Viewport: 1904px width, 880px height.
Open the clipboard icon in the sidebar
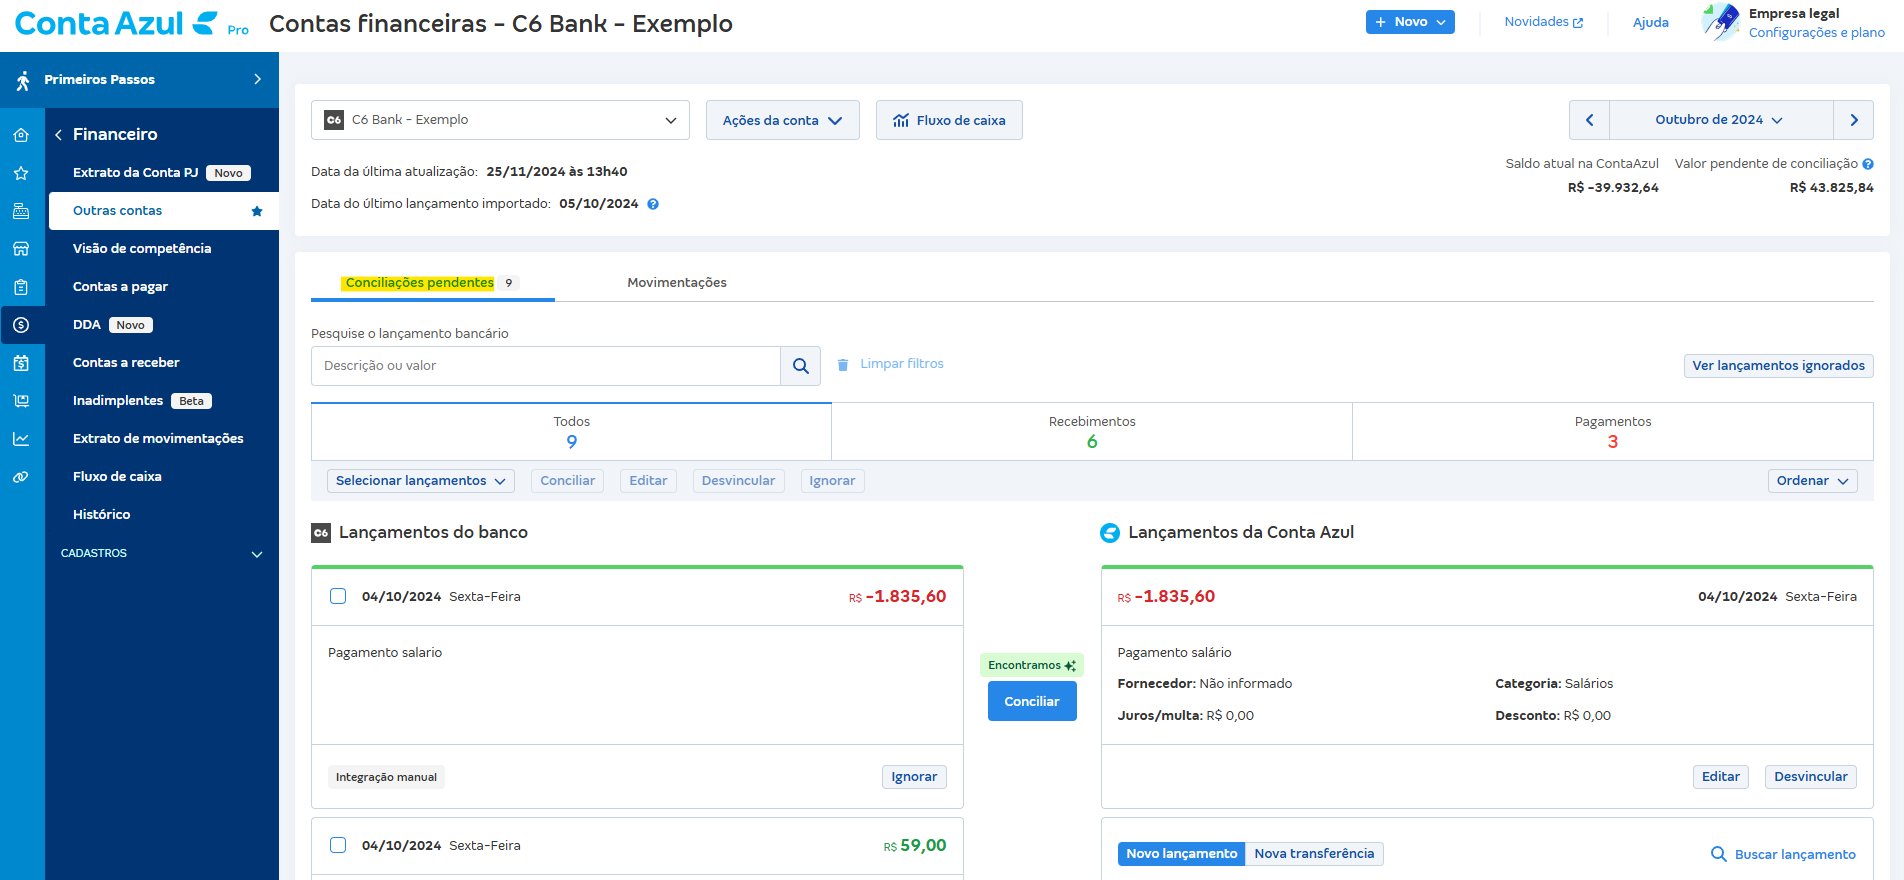coord(21,287)
